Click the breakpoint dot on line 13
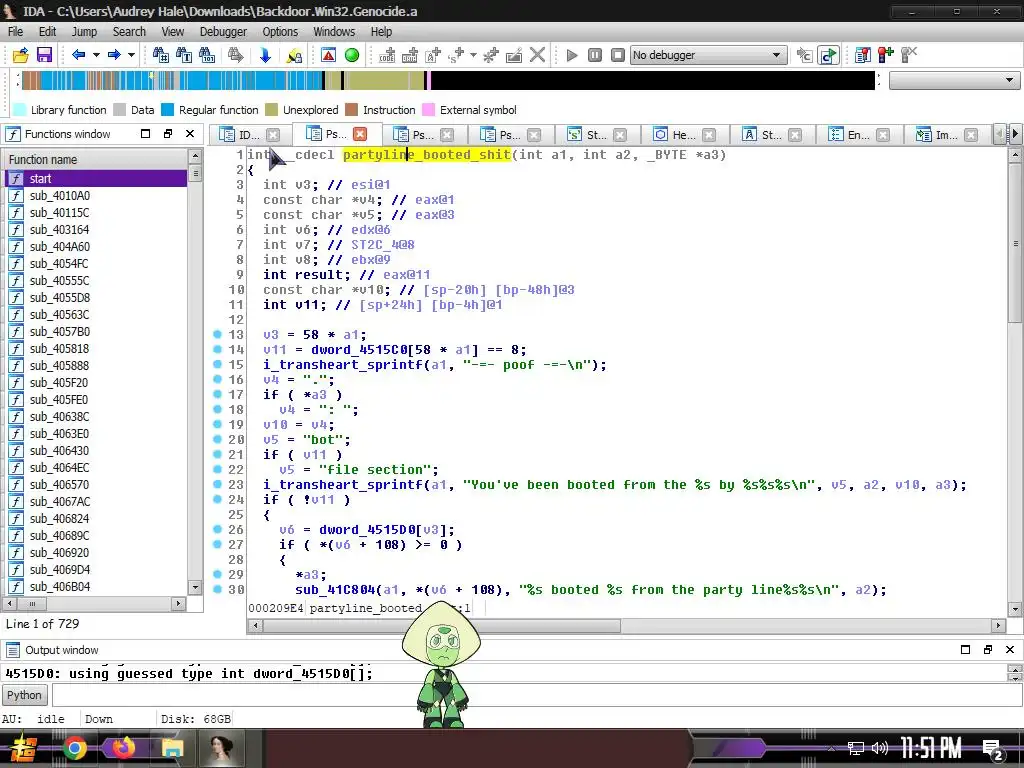The height and width of the screenshot is (768, 1024). tap(217, 334)
